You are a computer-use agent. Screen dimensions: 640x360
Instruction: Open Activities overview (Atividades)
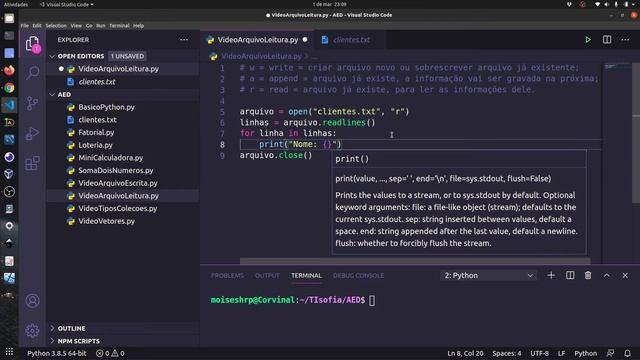coord(16,4)
